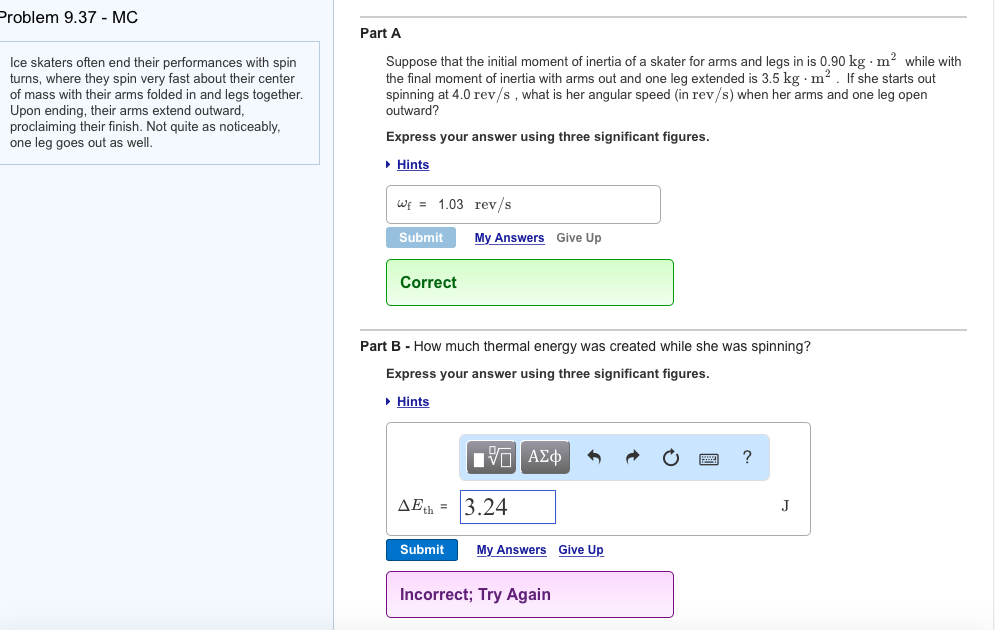
Task: Click the undo arrow in the equation toolbar
Action: [594, 457]
